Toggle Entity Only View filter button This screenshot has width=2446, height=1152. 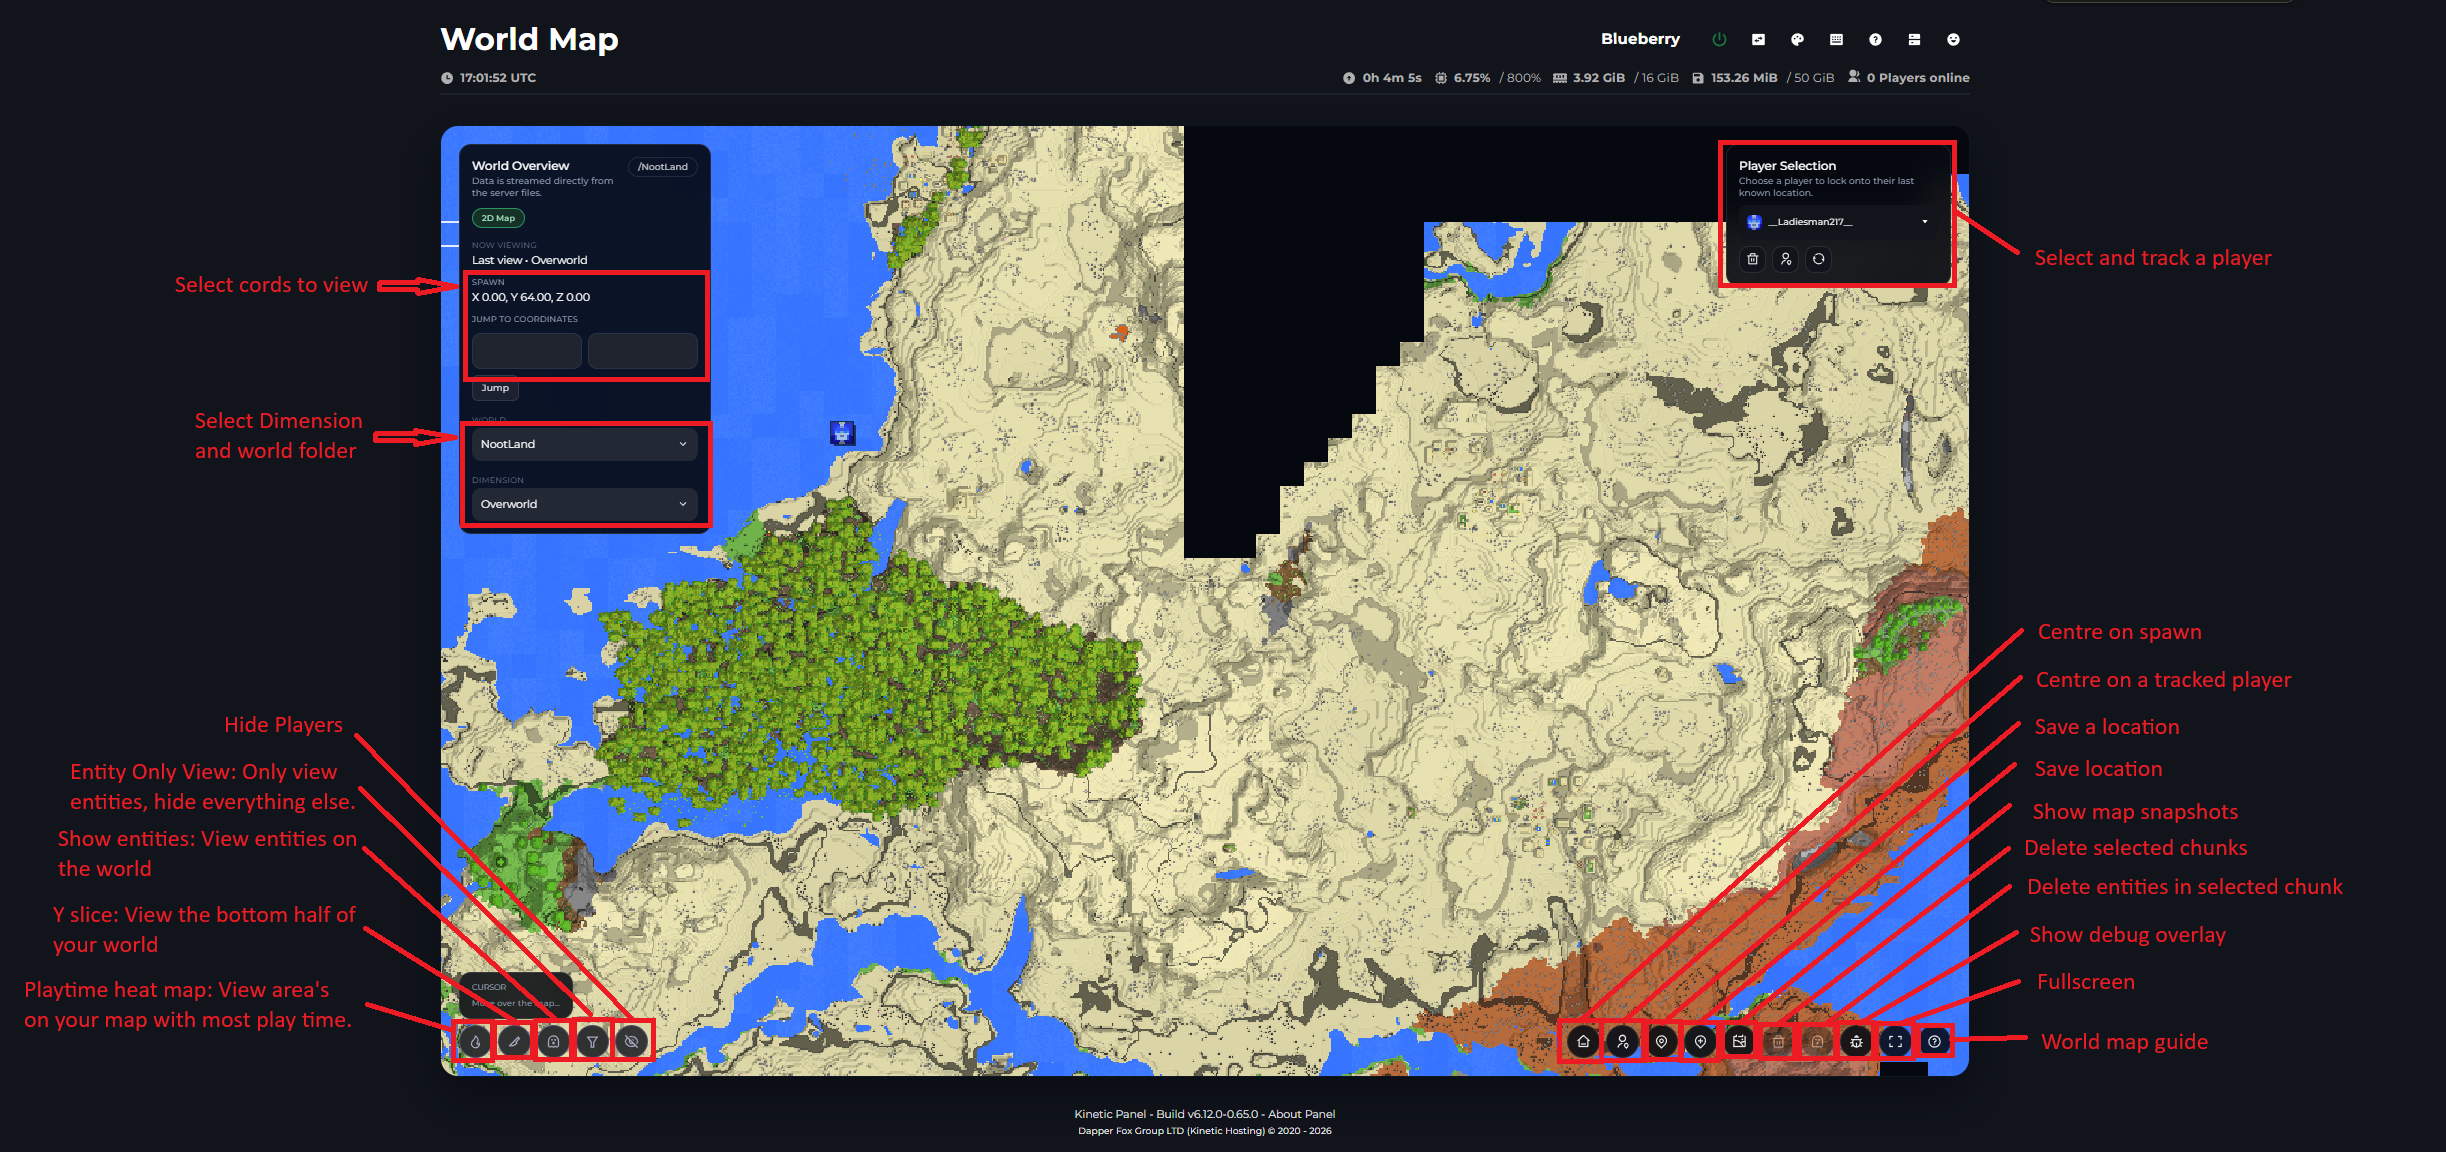coord(592,1041)
